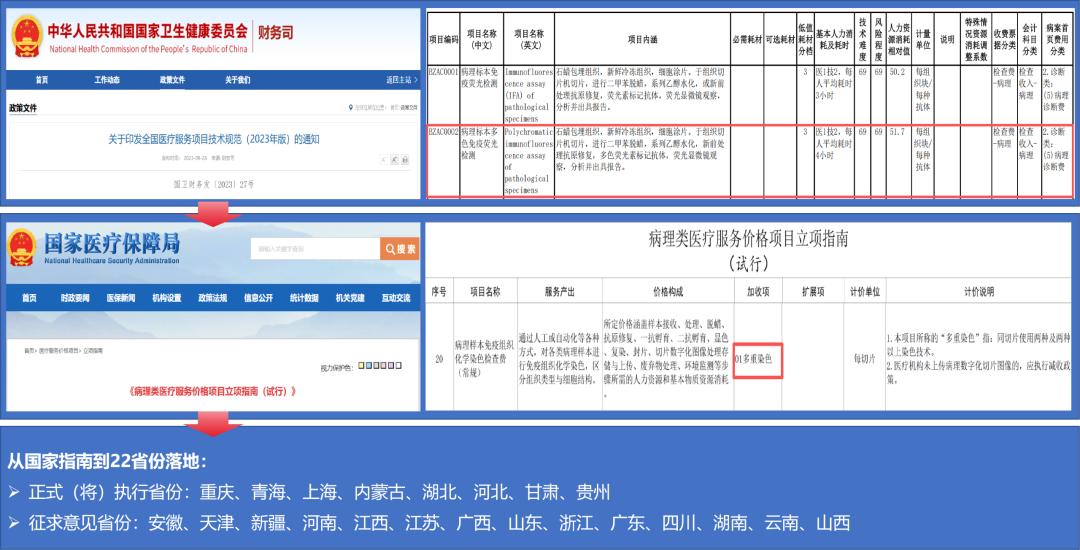The width and height of the screenshot is (1080, 550).
Task: Select the 政策文件 nav tab
Action: click(x=172, y=80)
